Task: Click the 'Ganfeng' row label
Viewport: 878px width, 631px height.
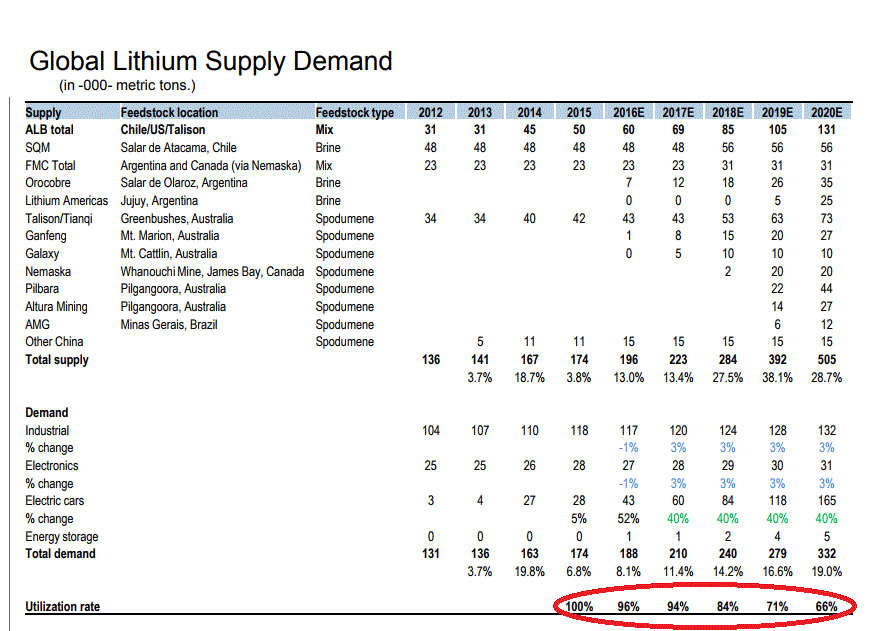Action: click(46, 236)
